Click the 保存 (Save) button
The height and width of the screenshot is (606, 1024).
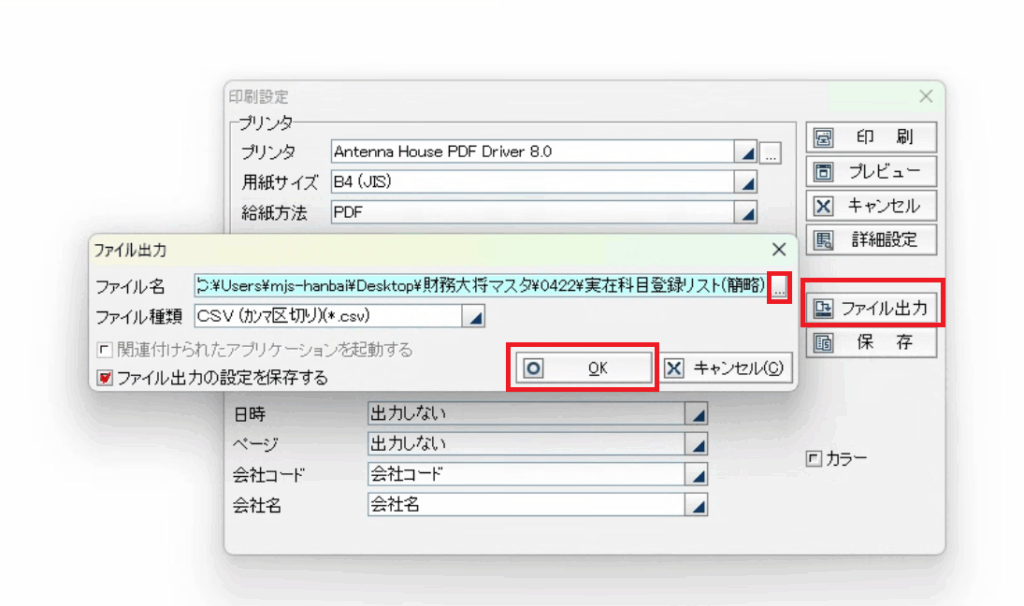(871, 343)
